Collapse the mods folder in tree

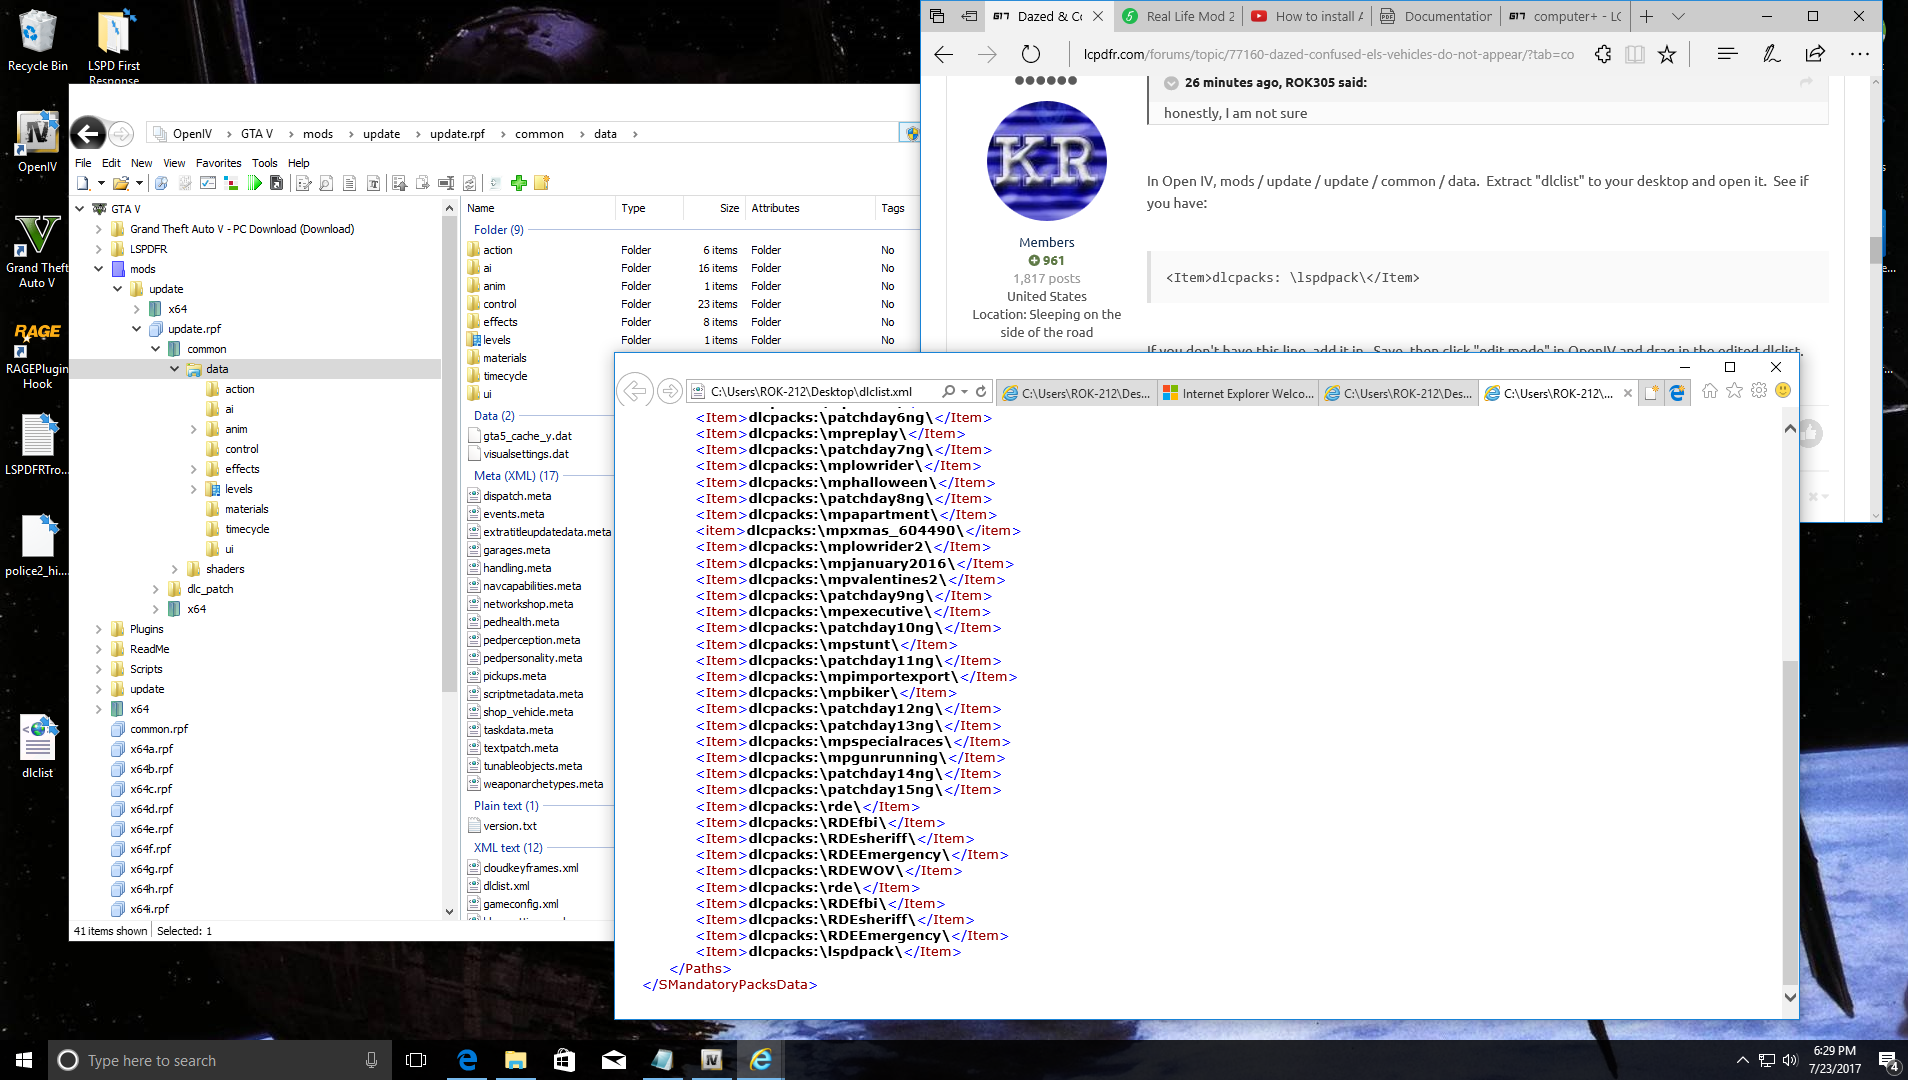98,269
